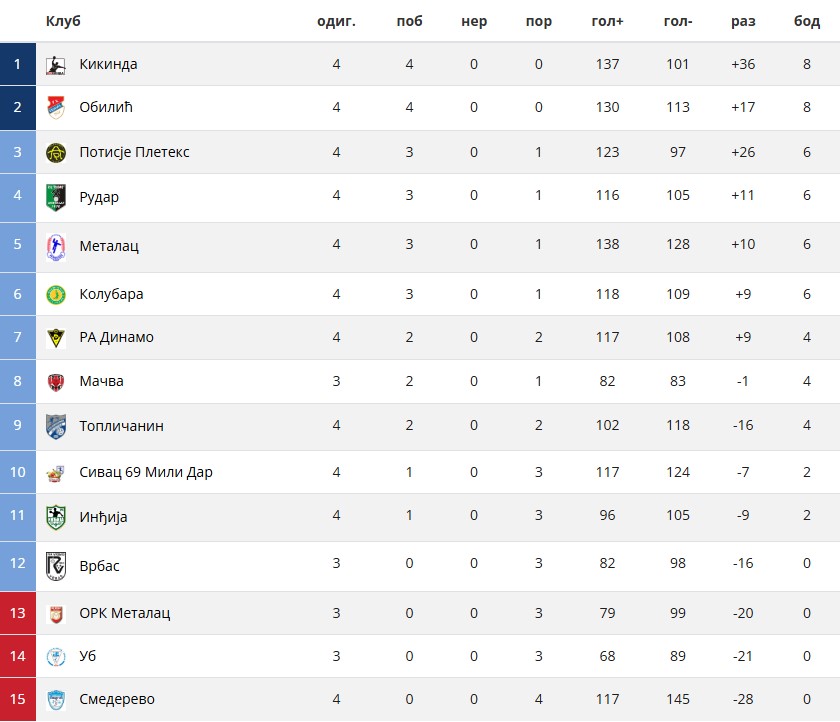This screenshot has width=840, height=722.
Task: Click the Уб club logo icon
Action: (56, 657)
